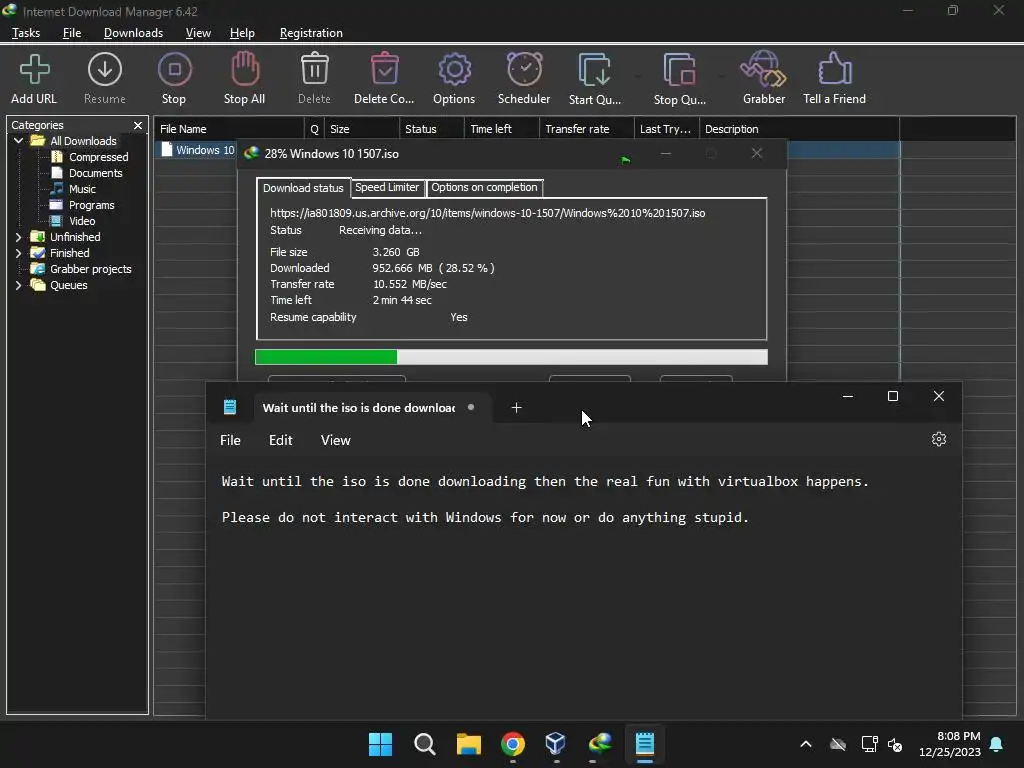Open the View menu in IDM
The width and height of the screenshot is (1024, 768).
click(x=198, y=33)
